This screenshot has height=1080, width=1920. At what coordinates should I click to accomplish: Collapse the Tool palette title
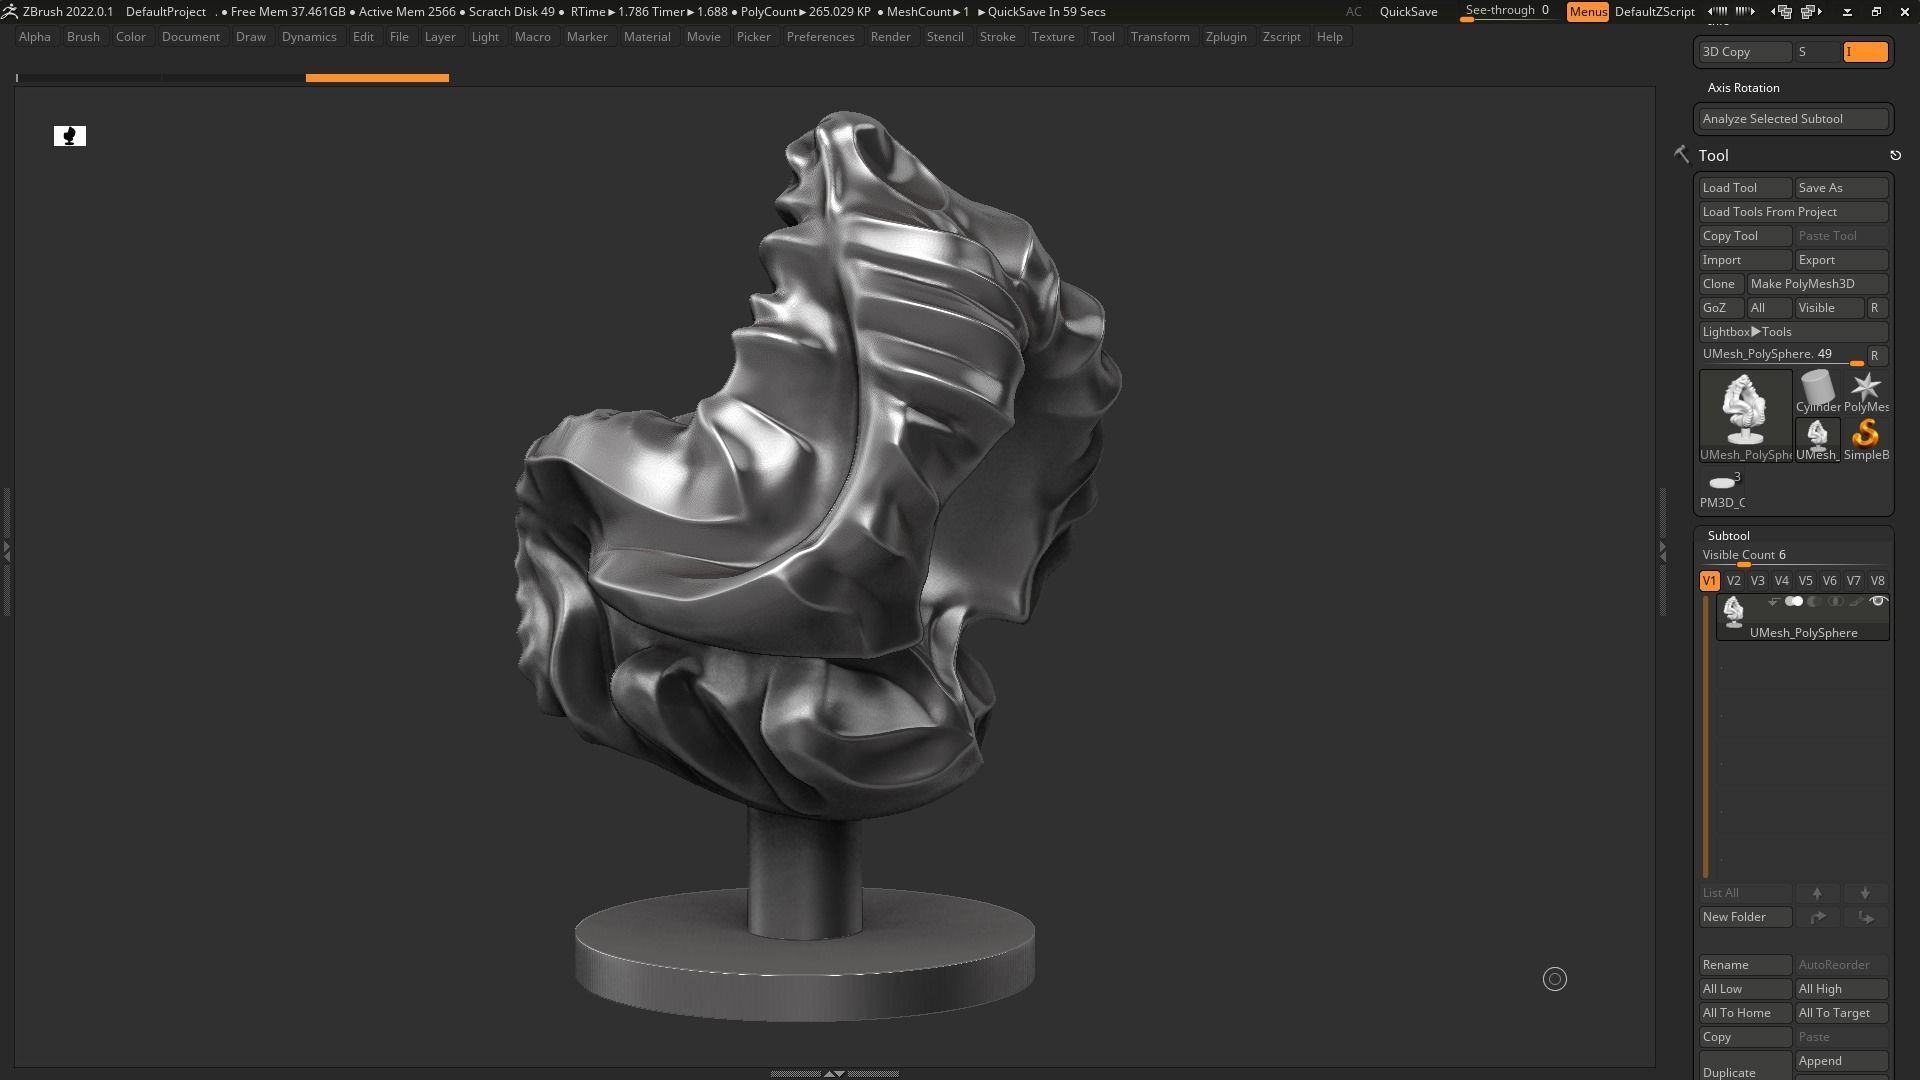(x=1713, y=156)
